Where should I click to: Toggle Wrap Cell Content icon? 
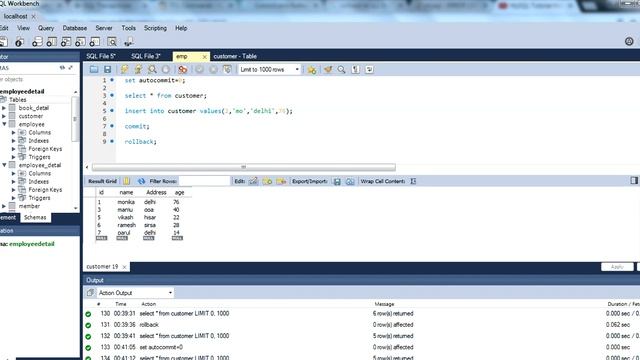tap(413, 181)
